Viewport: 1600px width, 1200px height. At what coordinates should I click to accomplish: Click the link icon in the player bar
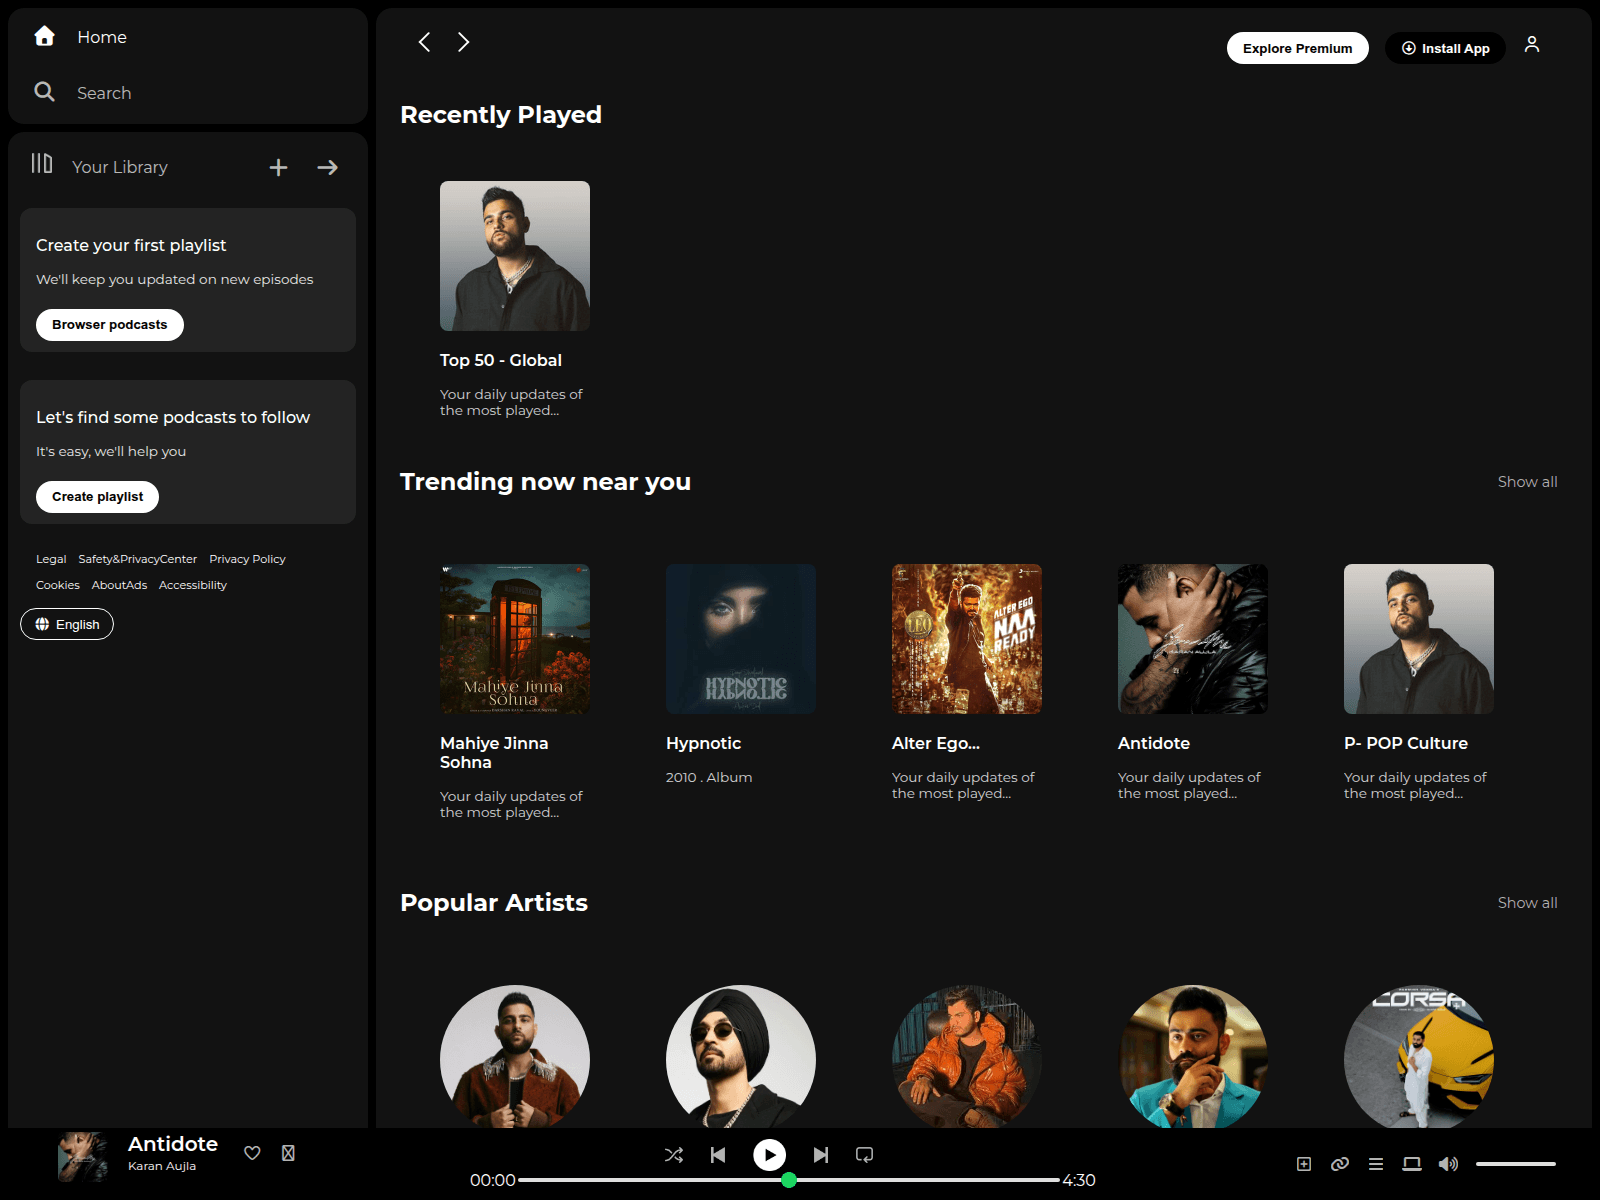click(x=1340, y=1164)
